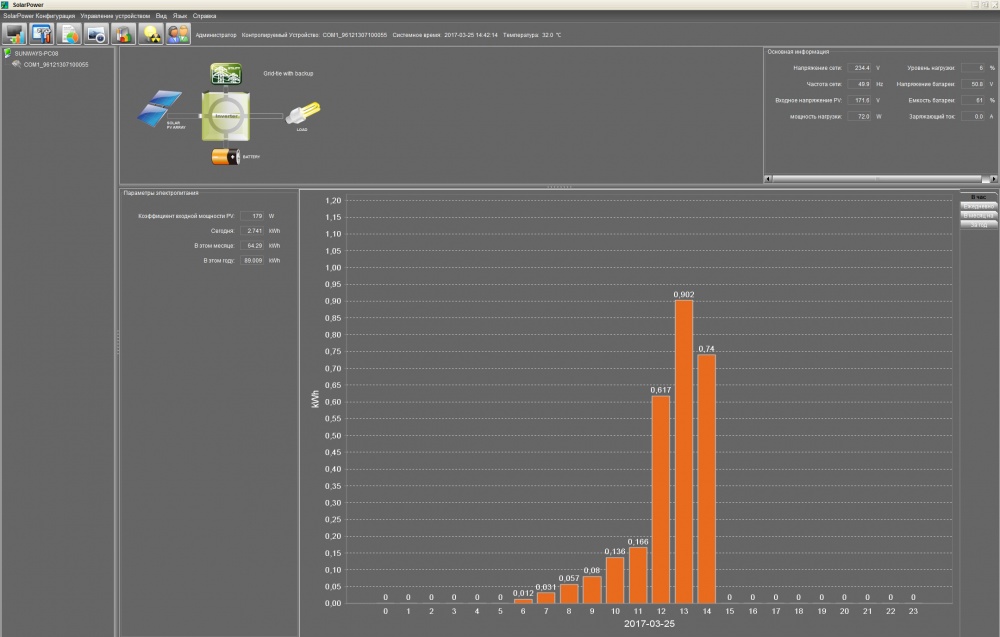The width and height of the screenshot is (1000, 637).
Task: Select device COM1_96121307100055 in the tree
Action: point(56,64)
